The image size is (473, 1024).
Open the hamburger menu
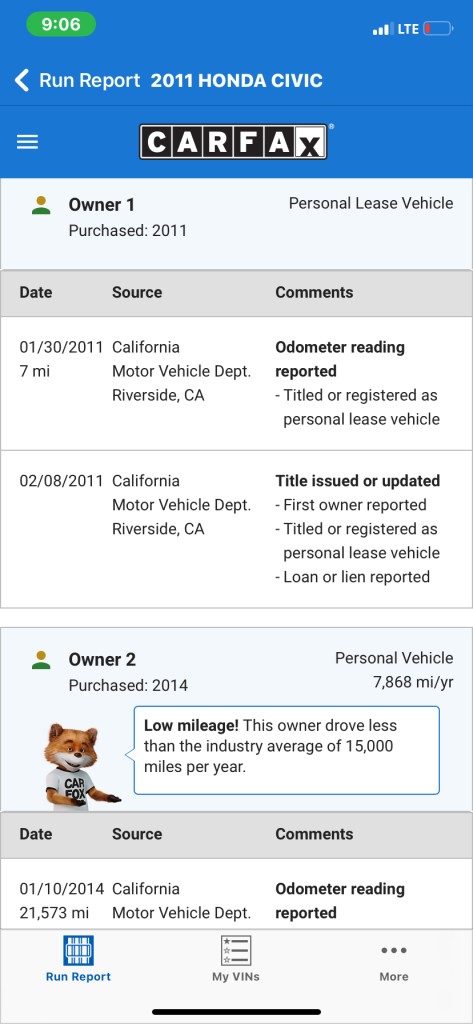(x=27, y=142)
